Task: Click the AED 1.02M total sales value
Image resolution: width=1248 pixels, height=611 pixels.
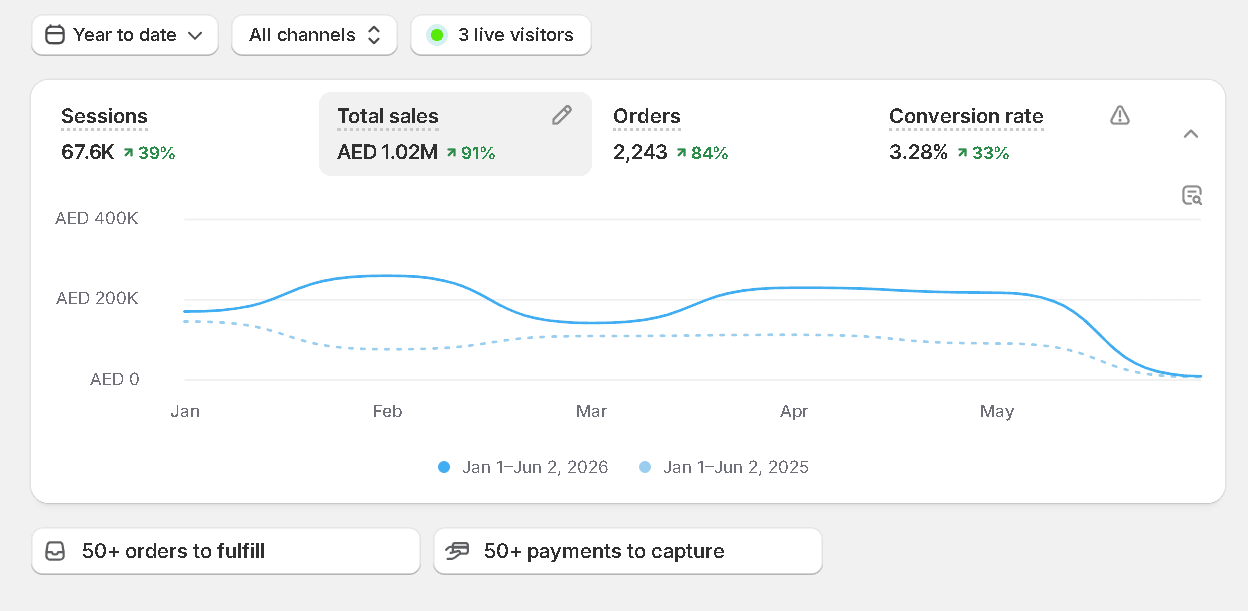Action: [x=387, y=153]
